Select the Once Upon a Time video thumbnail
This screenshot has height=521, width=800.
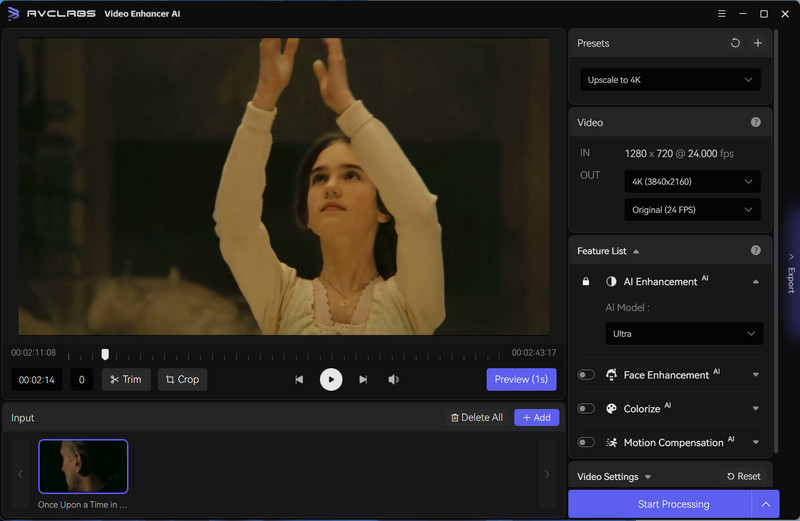coord(83,466)
